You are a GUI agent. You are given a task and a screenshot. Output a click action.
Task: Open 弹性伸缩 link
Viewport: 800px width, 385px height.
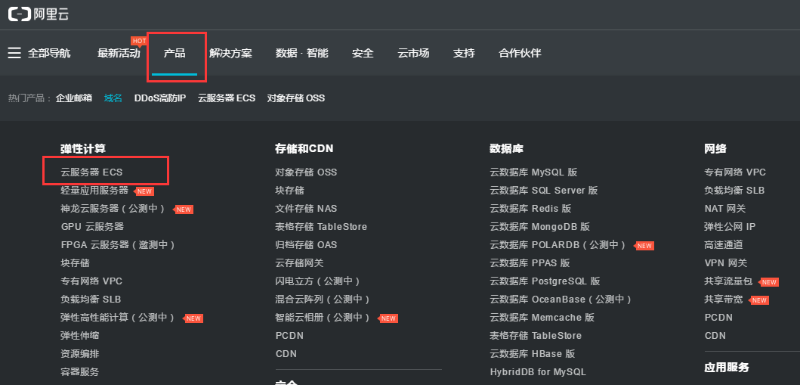[x=80, y=336]
